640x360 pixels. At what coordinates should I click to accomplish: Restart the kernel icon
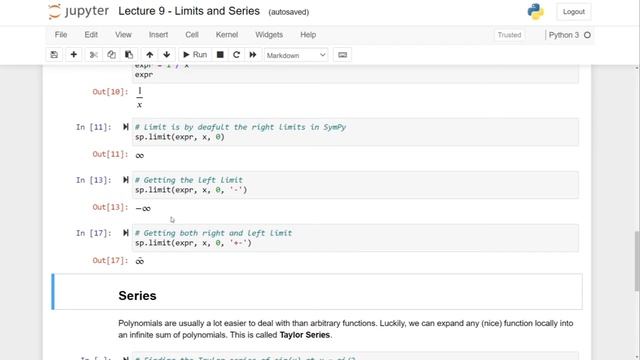236,55
